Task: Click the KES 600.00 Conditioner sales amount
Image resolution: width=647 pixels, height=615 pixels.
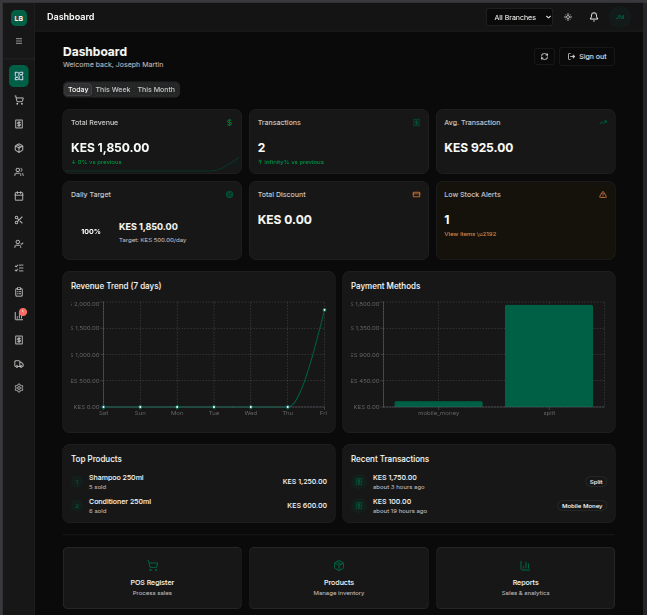Action: pyautogui.click(x=307, y=506)
